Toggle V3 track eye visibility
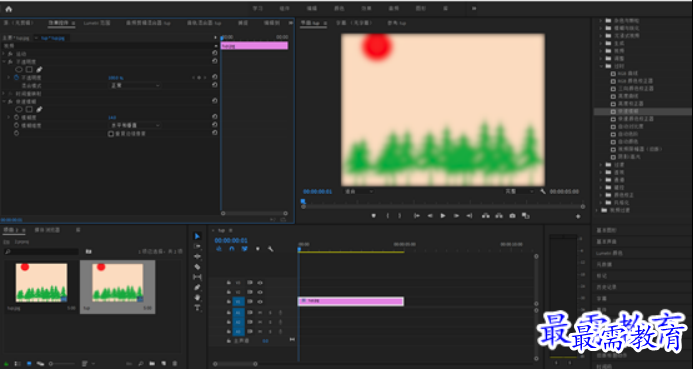 pyautogui.click(x=260, y=282)
